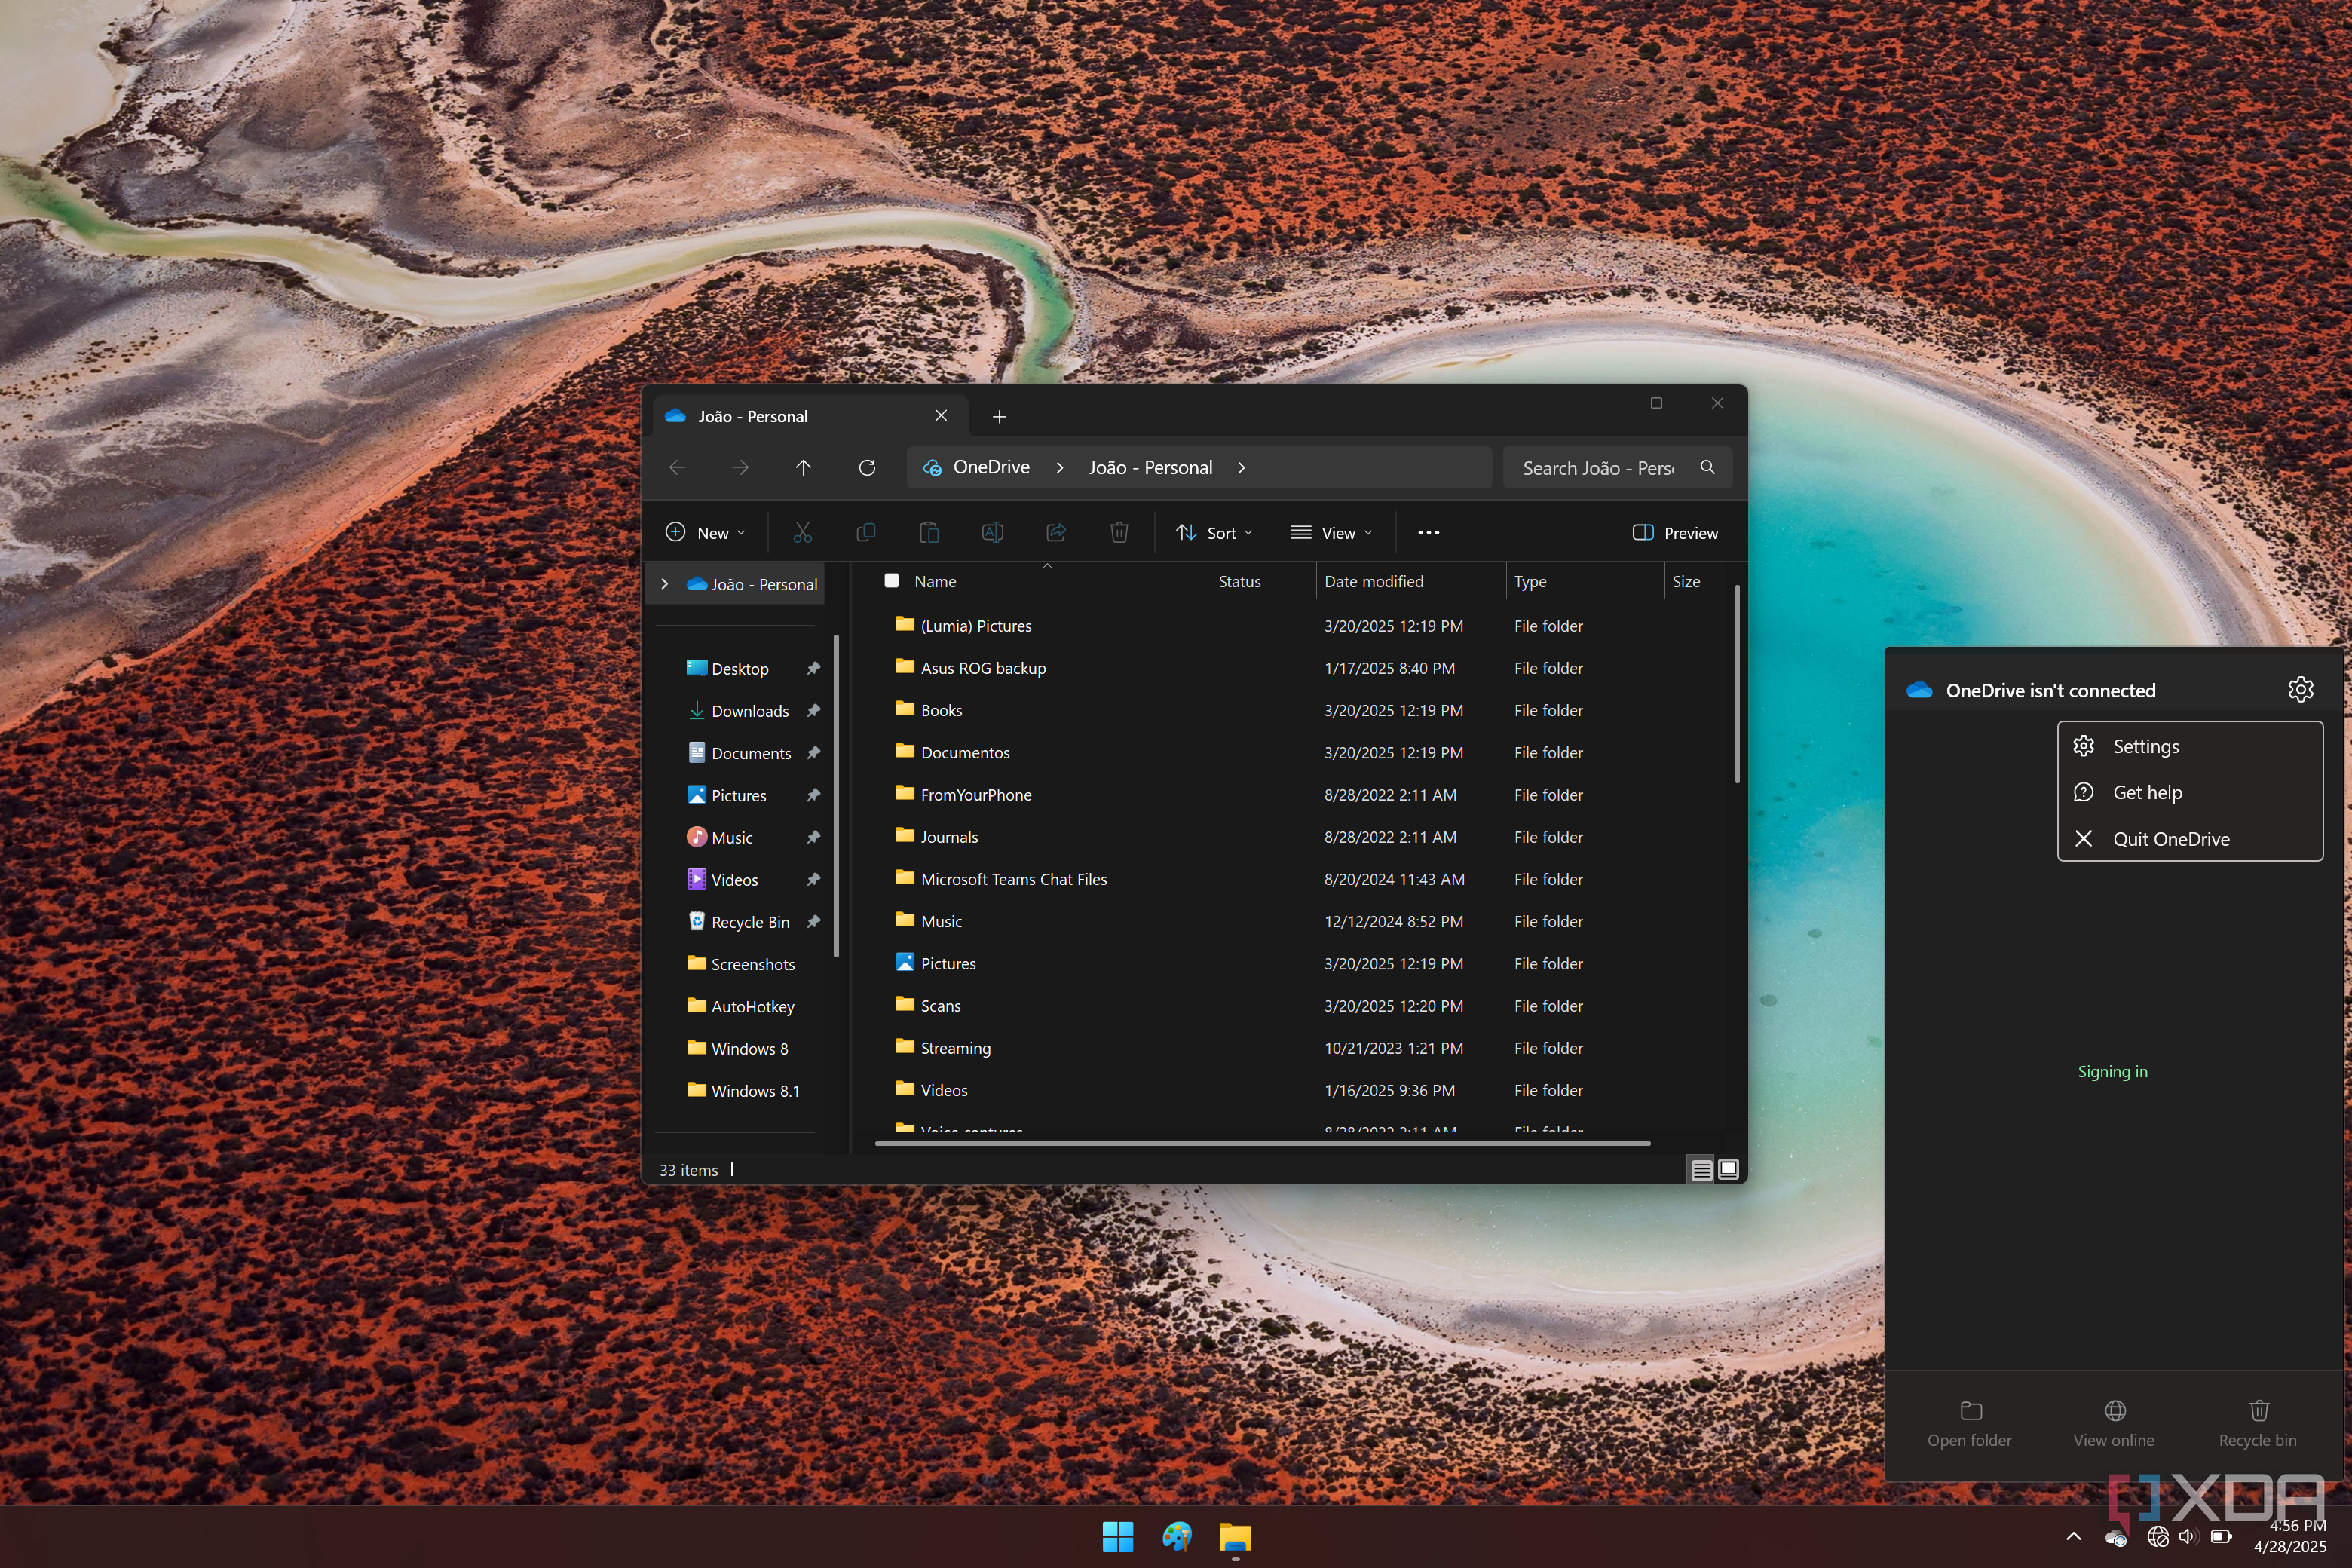This screenshot has width=2352, height=1568.
Task: Expand João - Personal tree node
Action: 665,584
